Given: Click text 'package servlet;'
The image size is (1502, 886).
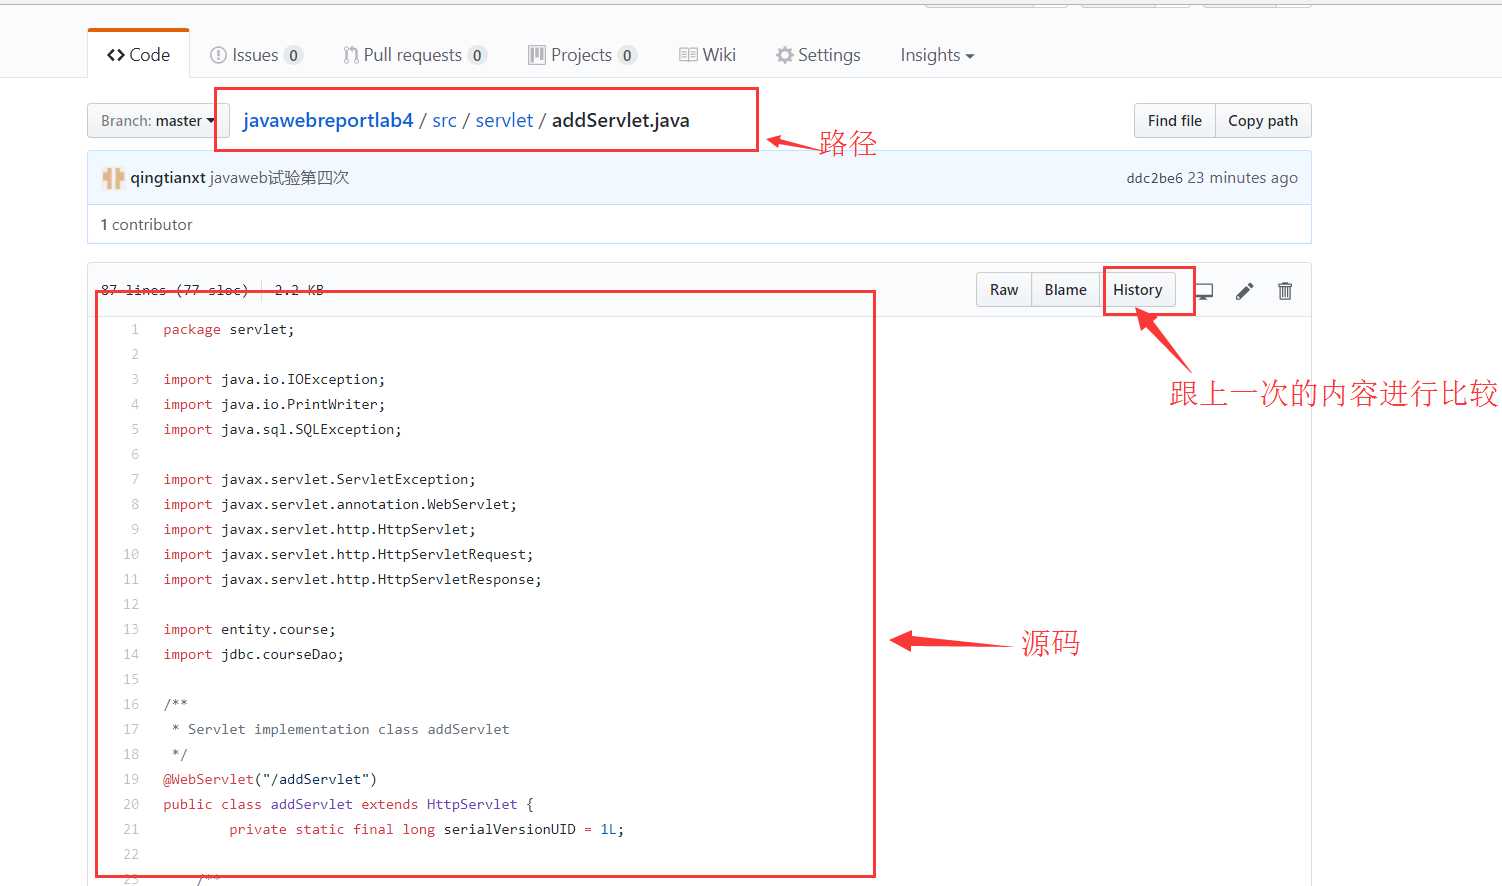Looking at the screenshot, I should tap(229, 329).
